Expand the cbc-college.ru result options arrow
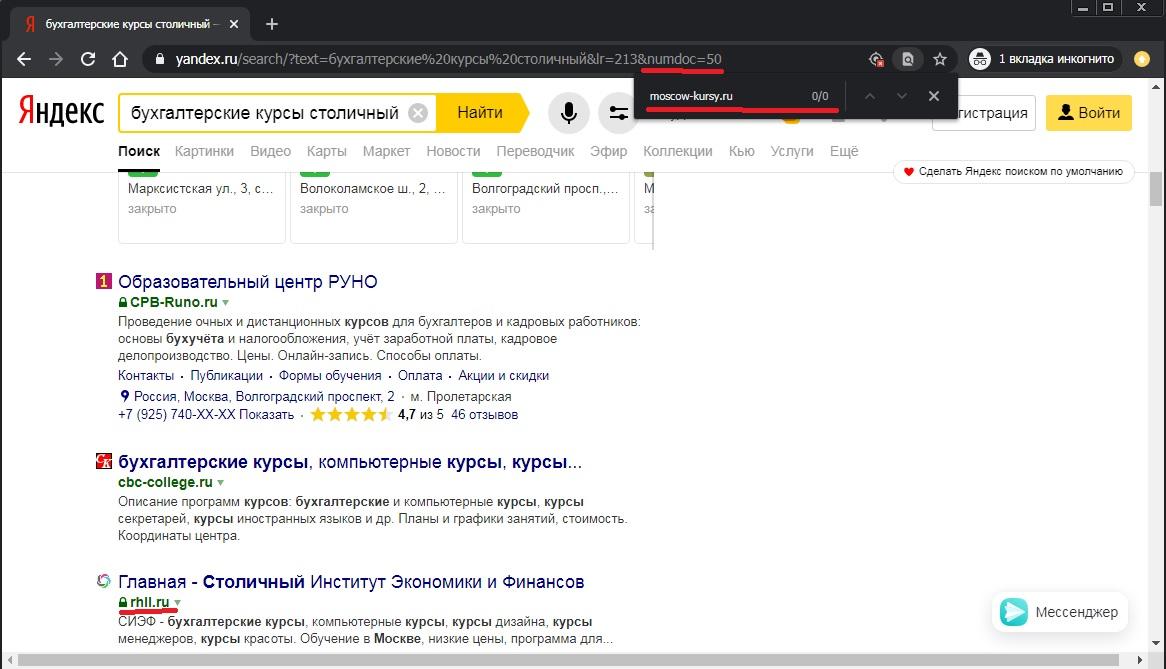1166x669 pixels. point(221,483)
